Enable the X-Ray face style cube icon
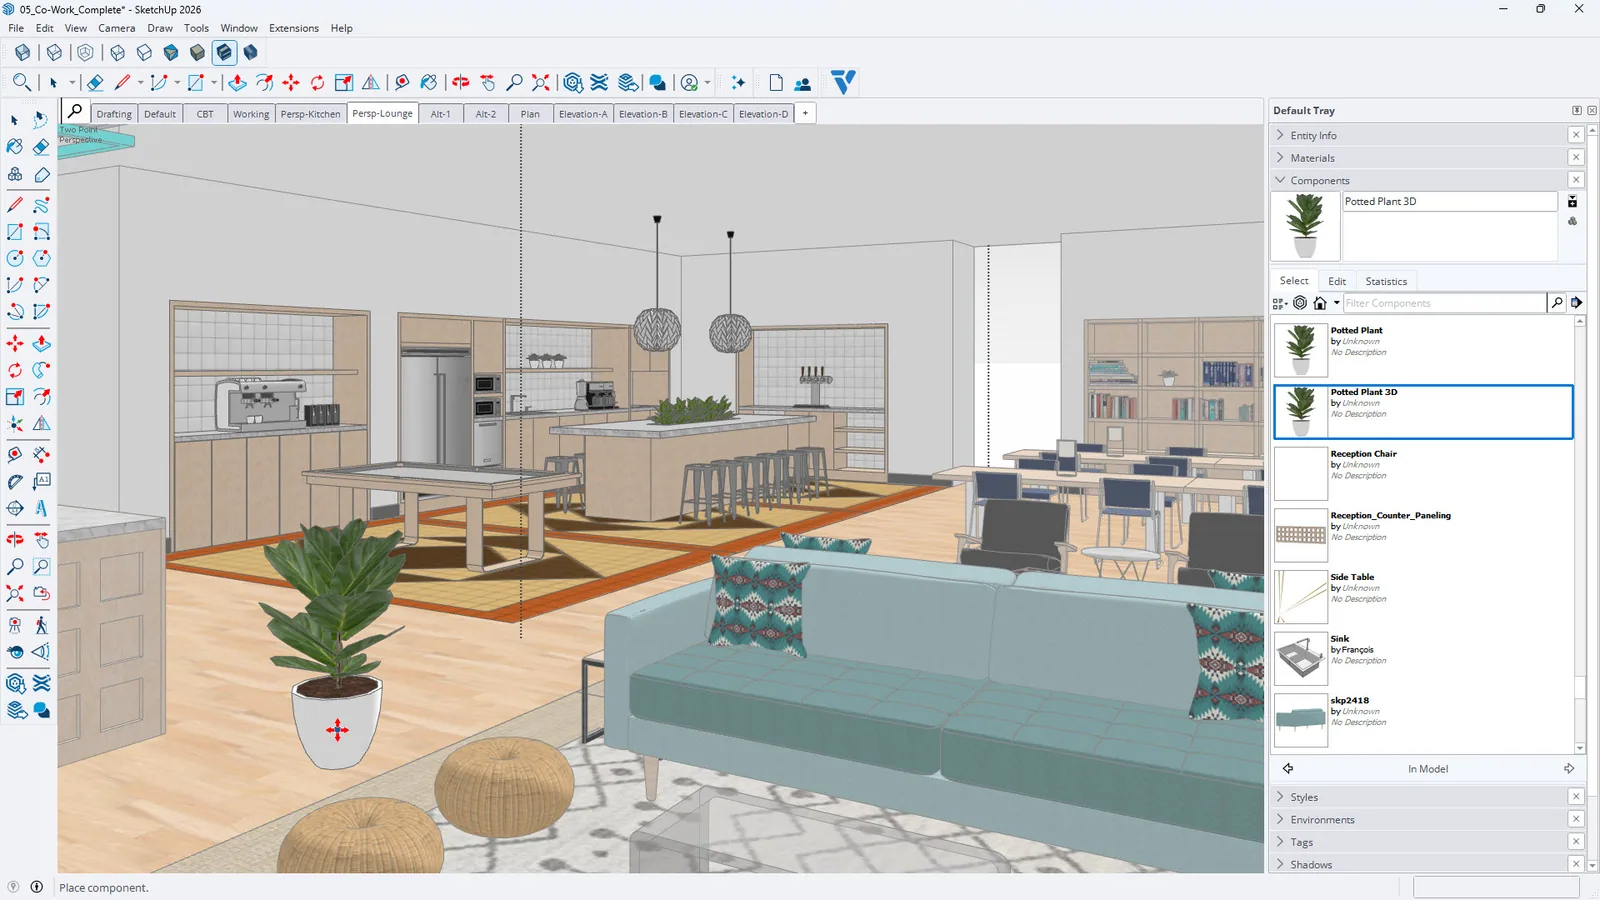Screen dimensions: 1600x900 pyautogui.click(x=22, y=52)
